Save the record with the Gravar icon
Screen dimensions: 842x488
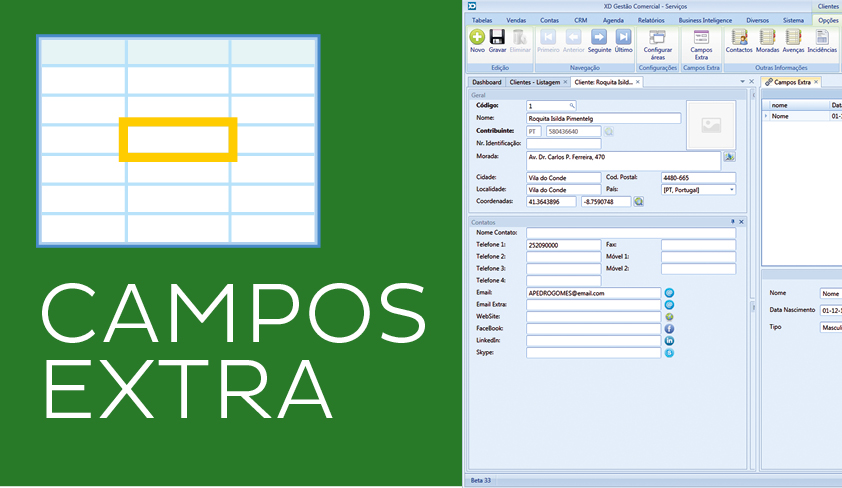coord(497,38)
